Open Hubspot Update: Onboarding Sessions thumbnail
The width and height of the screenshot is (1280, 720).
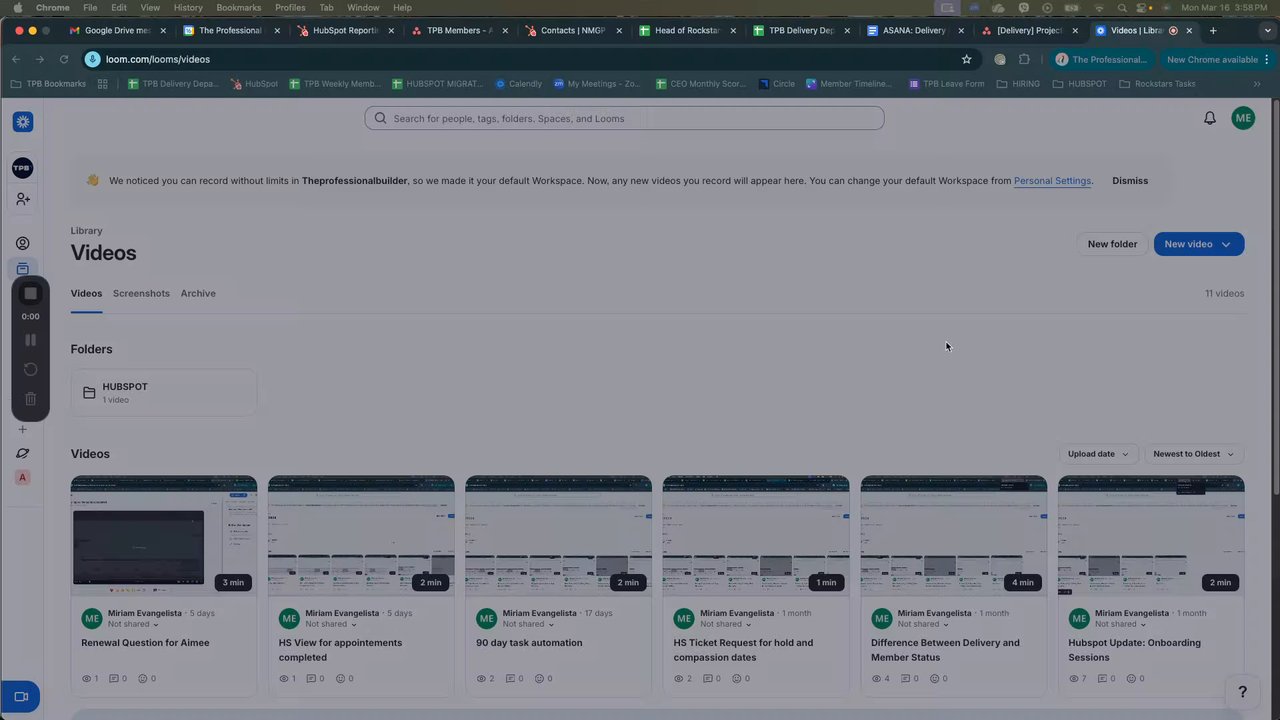pos(1151,536)
